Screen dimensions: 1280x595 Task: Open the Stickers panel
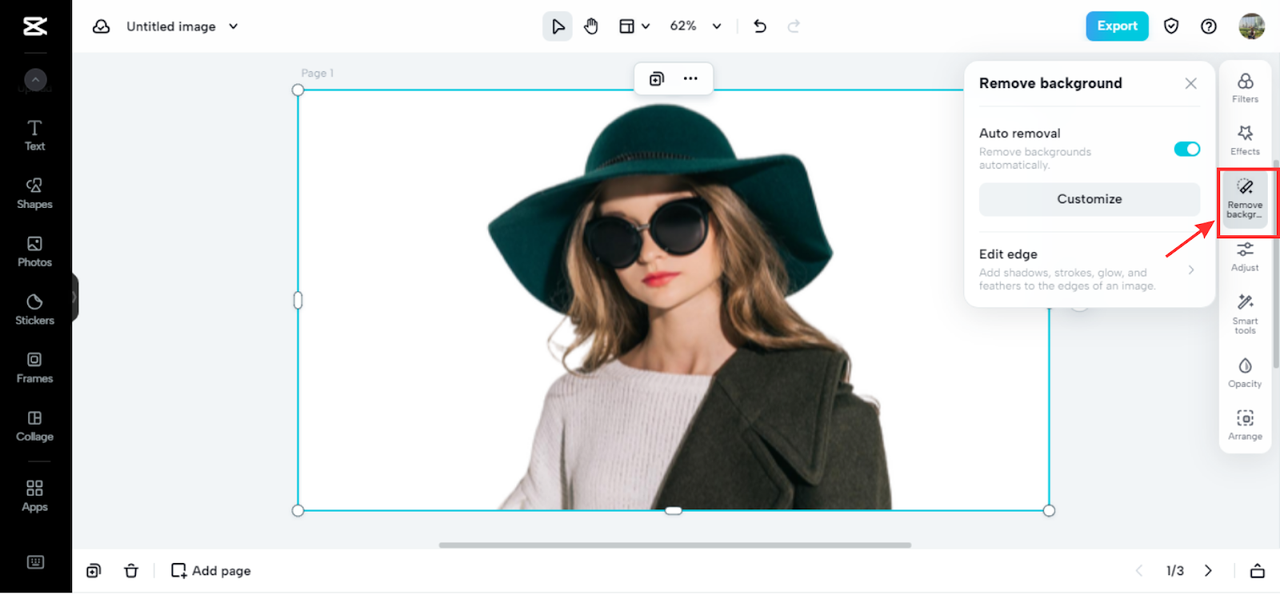pos(35,309)
